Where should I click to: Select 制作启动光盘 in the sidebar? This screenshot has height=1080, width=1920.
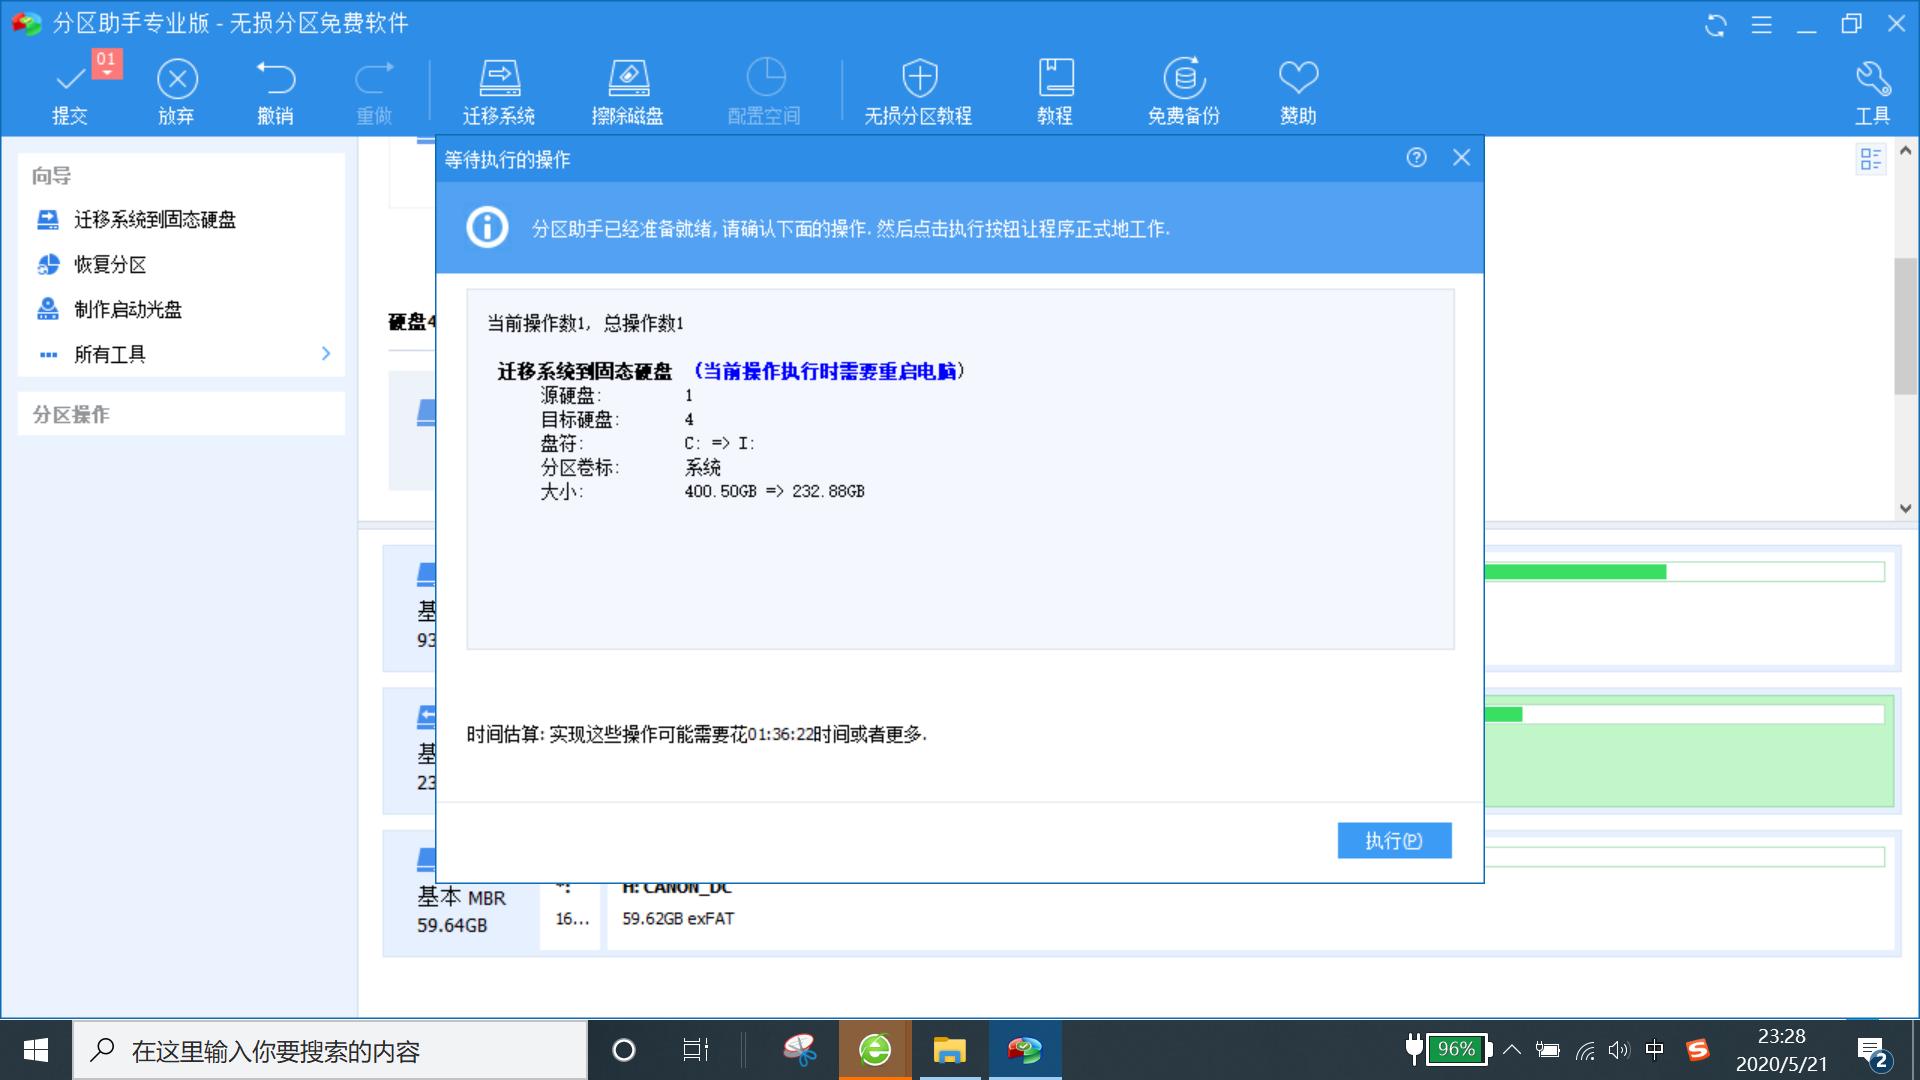(x=126, y=310)
